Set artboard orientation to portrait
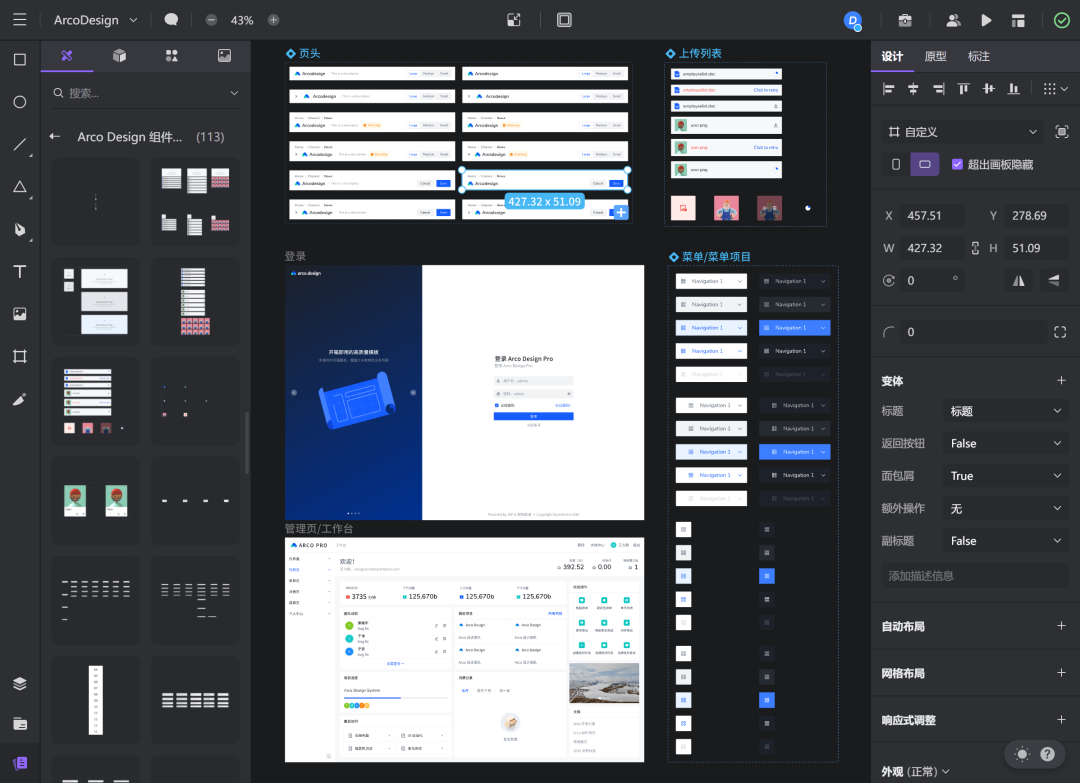The height and width of the screenshot is (783, 1080). (895, 164)
